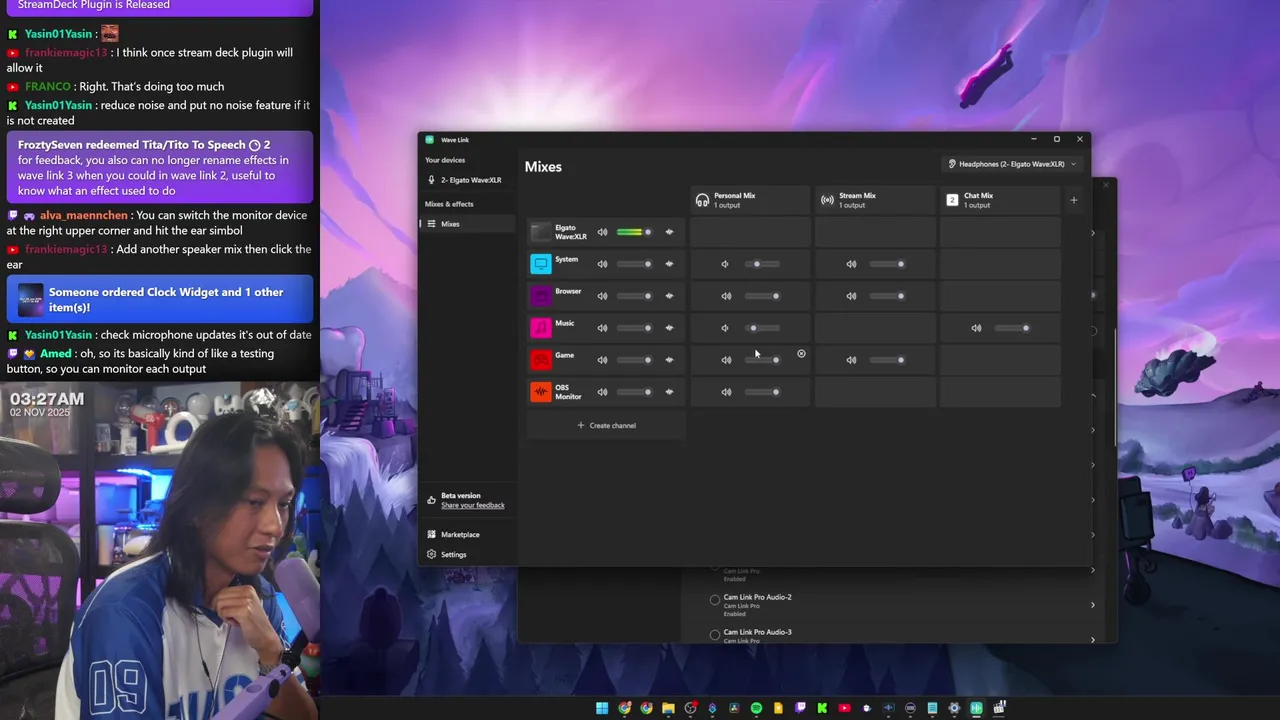
Task: Click the empty Chat Mix cell for Game
Action: click(x=1000, y=360)
